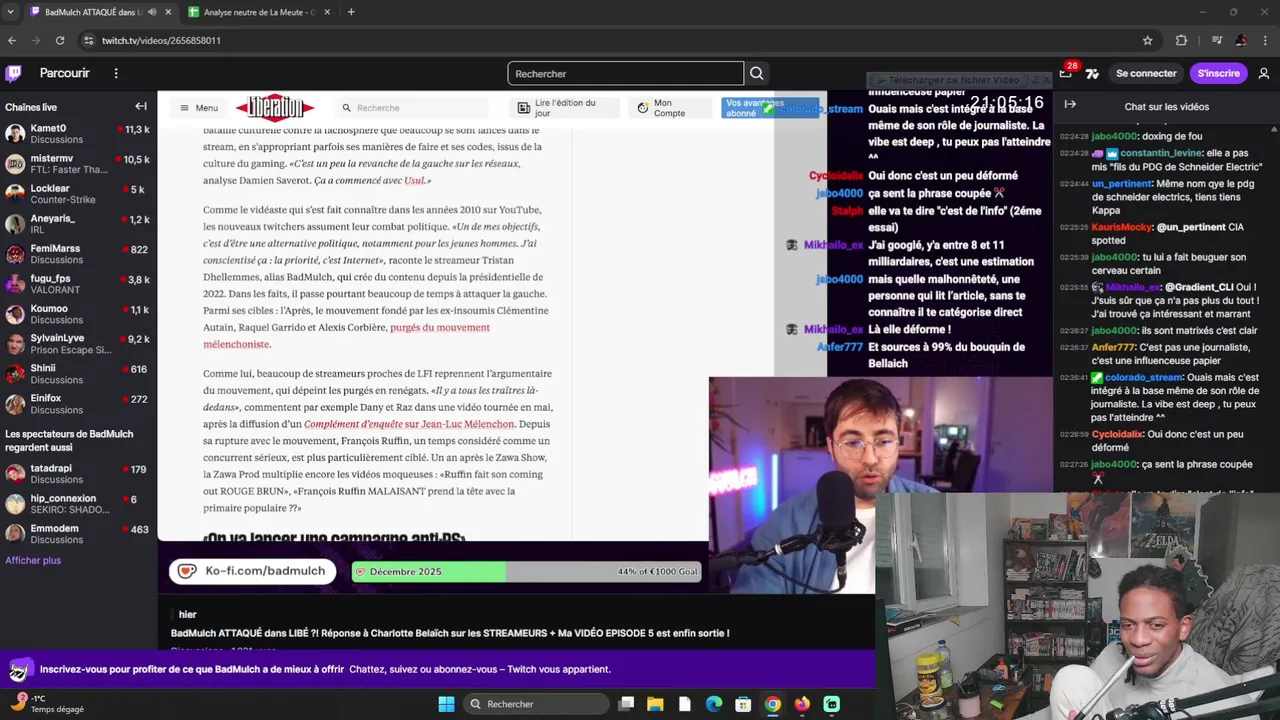Open the notifications inbox with 28 badge
The height and width of the screenshot is (720, 1280).
(x=1066, y=72)
